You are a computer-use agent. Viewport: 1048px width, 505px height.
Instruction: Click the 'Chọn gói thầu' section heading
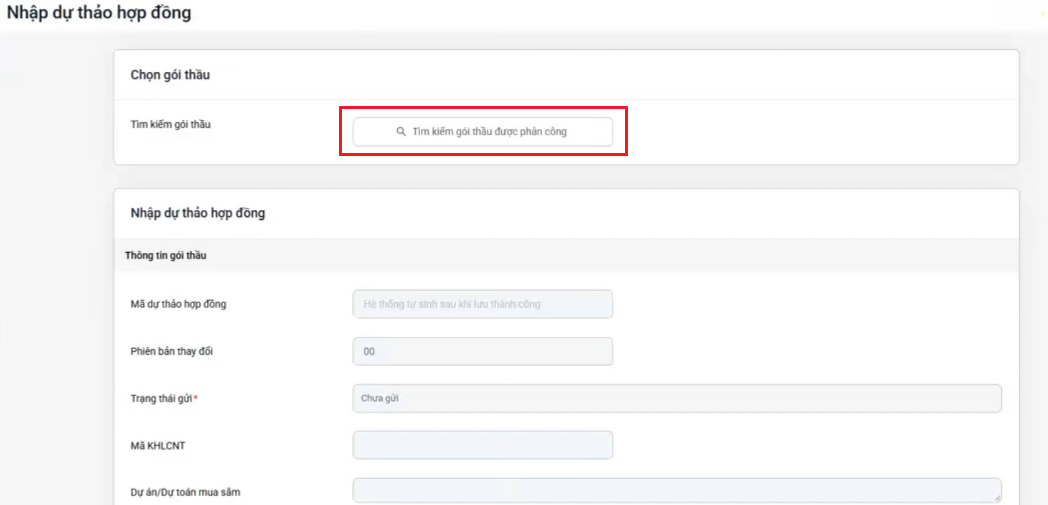coord(170,75)
